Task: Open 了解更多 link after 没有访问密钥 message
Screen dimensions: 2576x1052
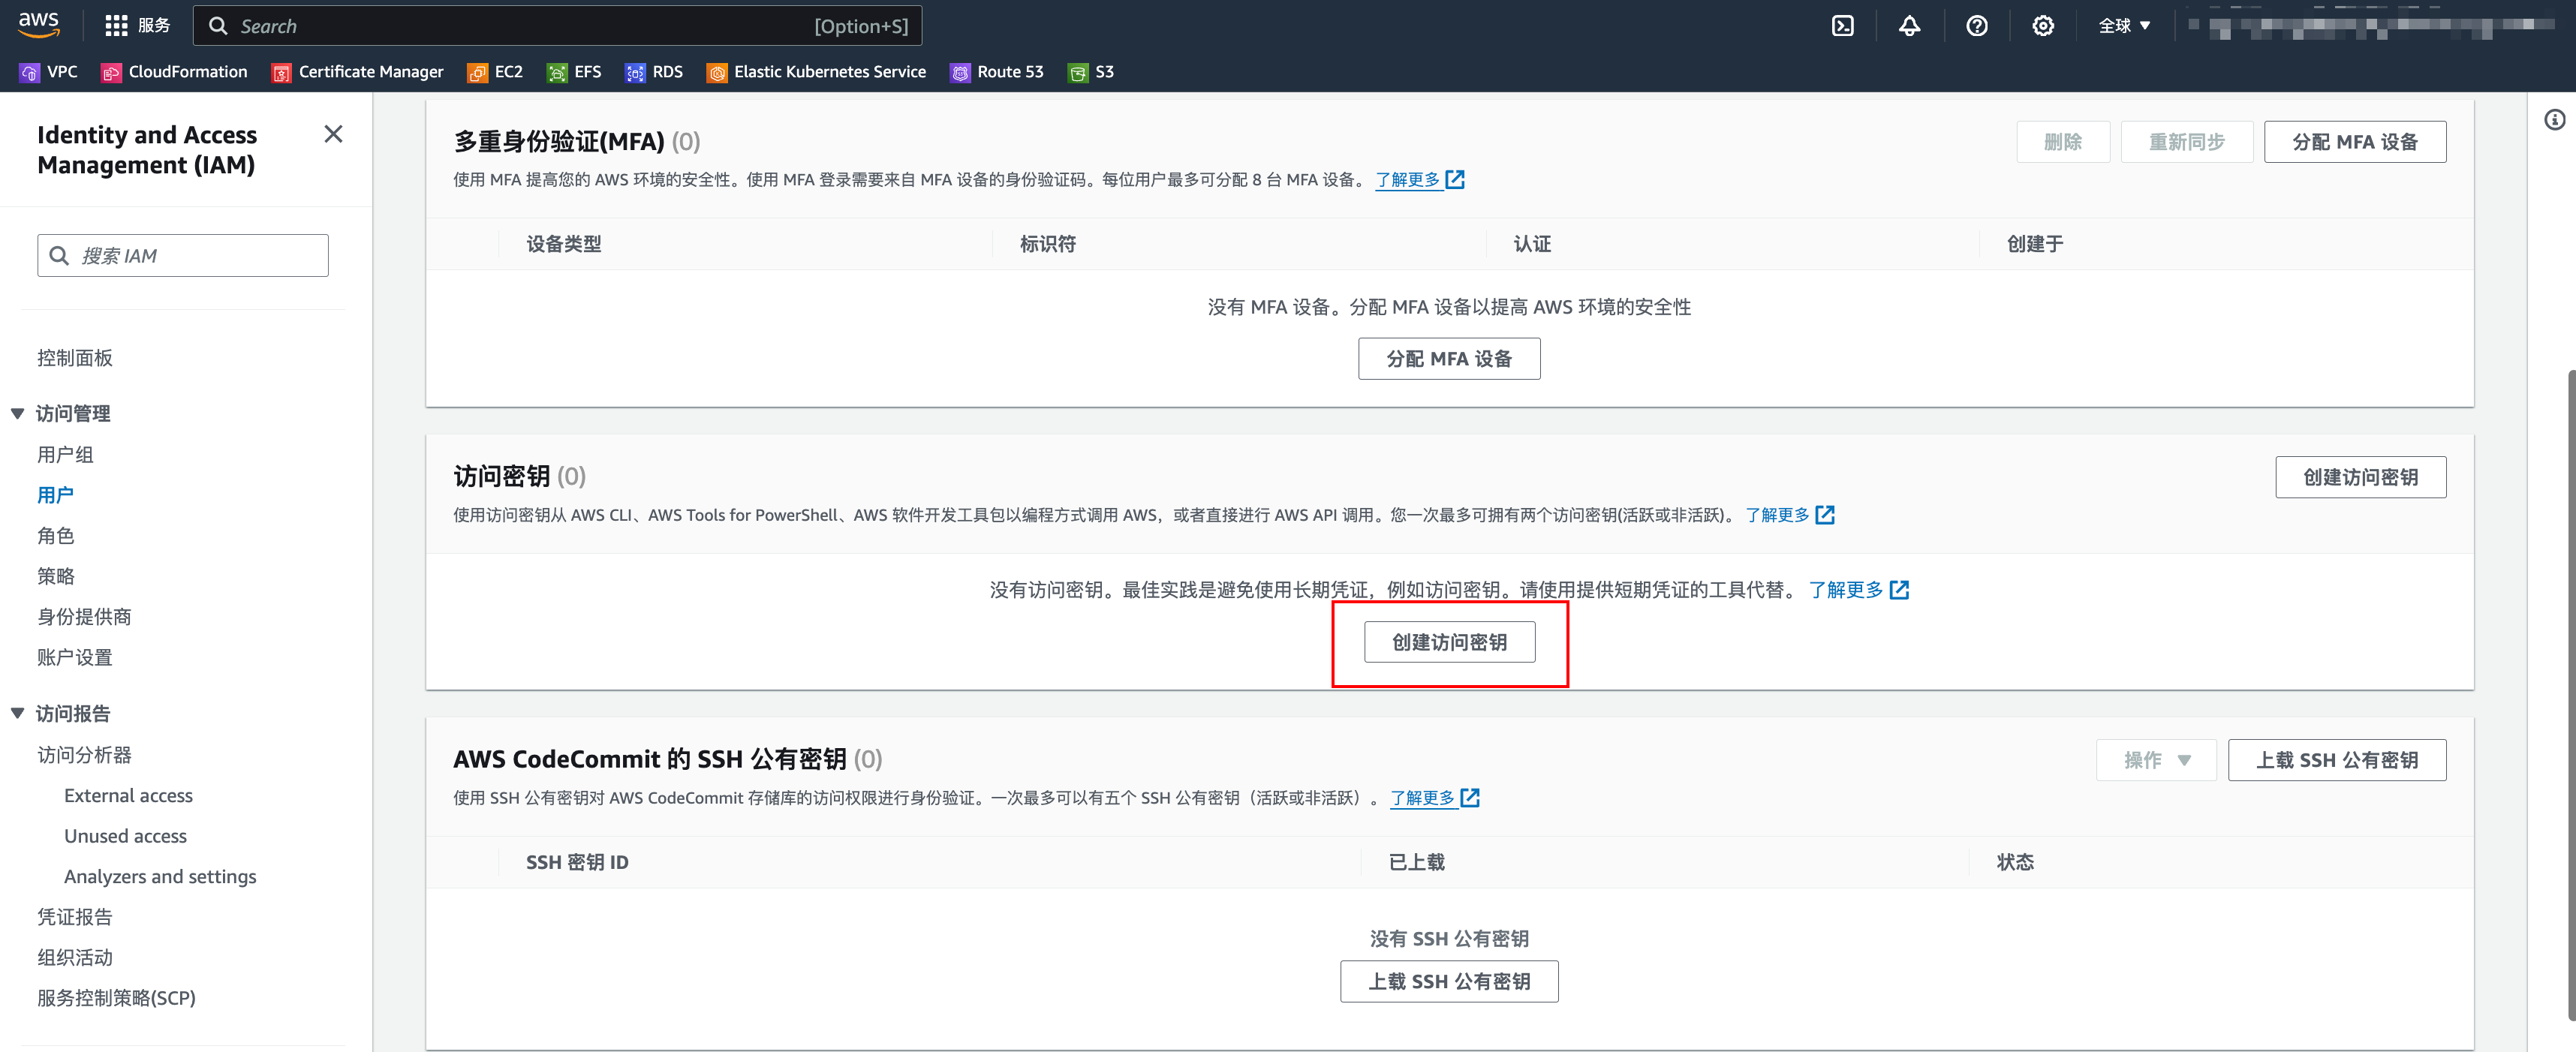Action: [x=1858, y=590]
